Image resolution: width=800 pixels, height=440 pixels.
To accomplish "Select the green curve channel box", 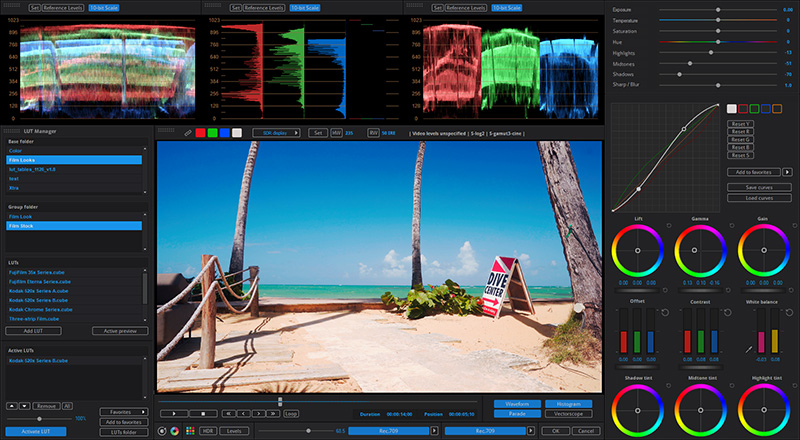I will pos(754,109).
